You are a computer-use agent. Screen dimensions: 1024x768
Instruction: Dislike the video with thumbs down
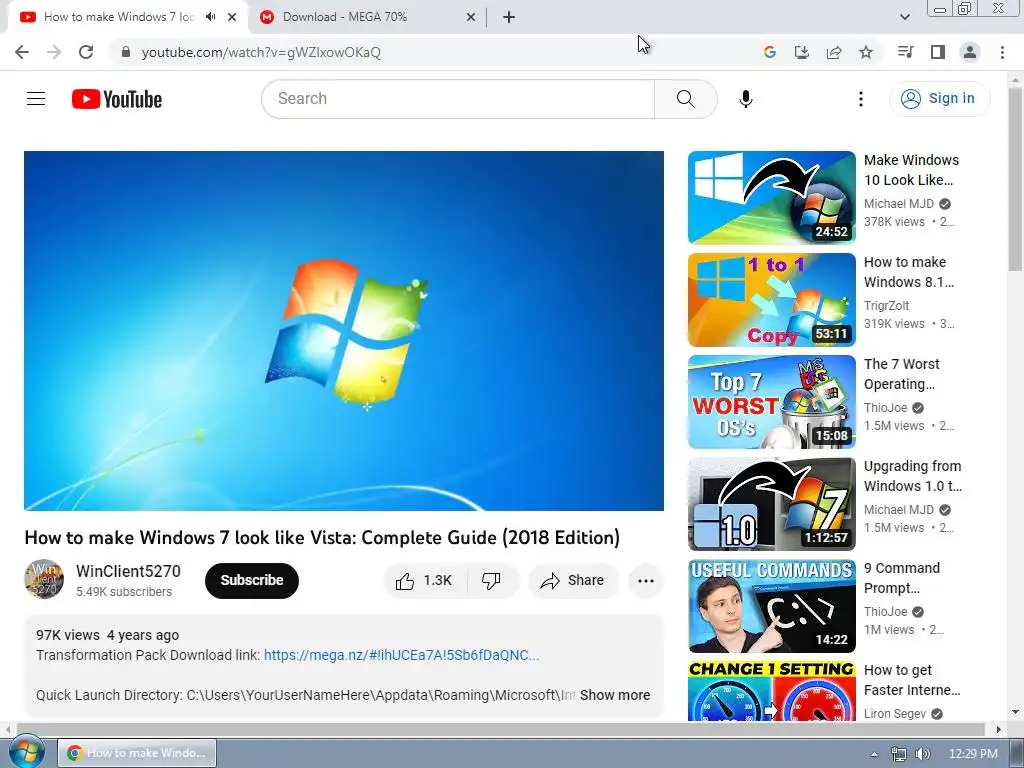[x=492, y=581]
